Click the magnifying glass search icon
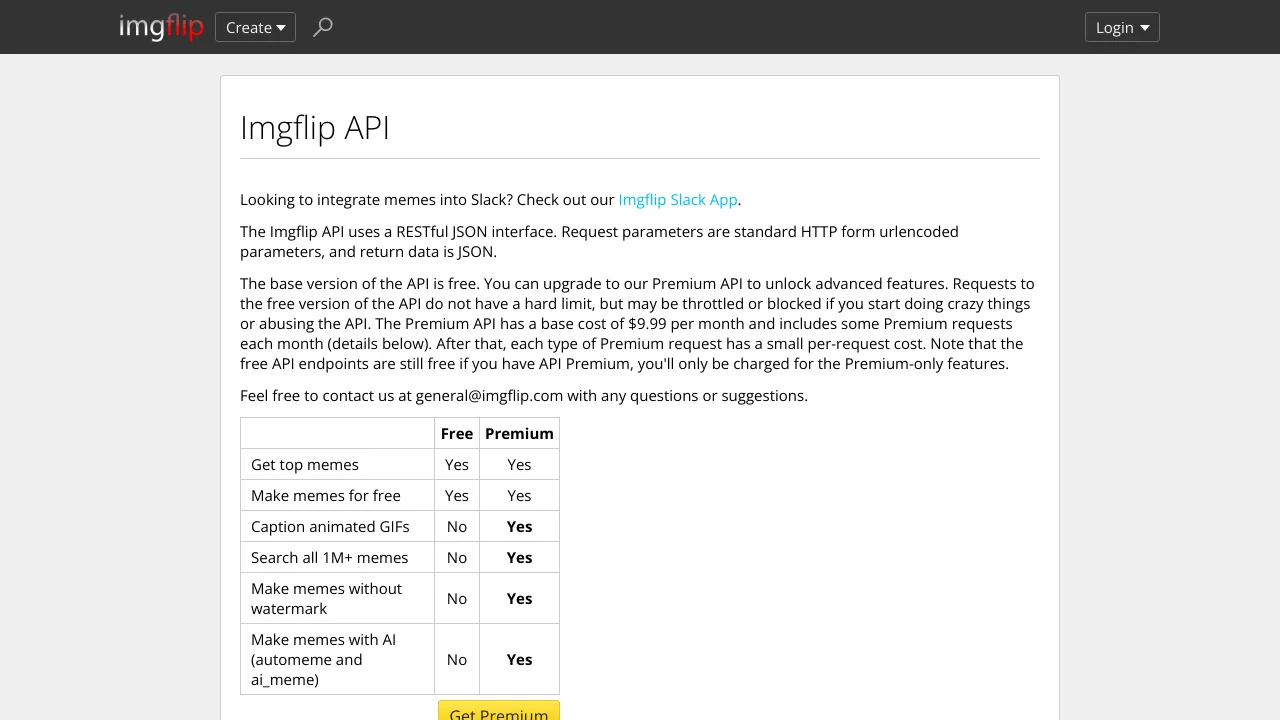The height and width of the screenshot is (720, 1280). coord(322,27)
